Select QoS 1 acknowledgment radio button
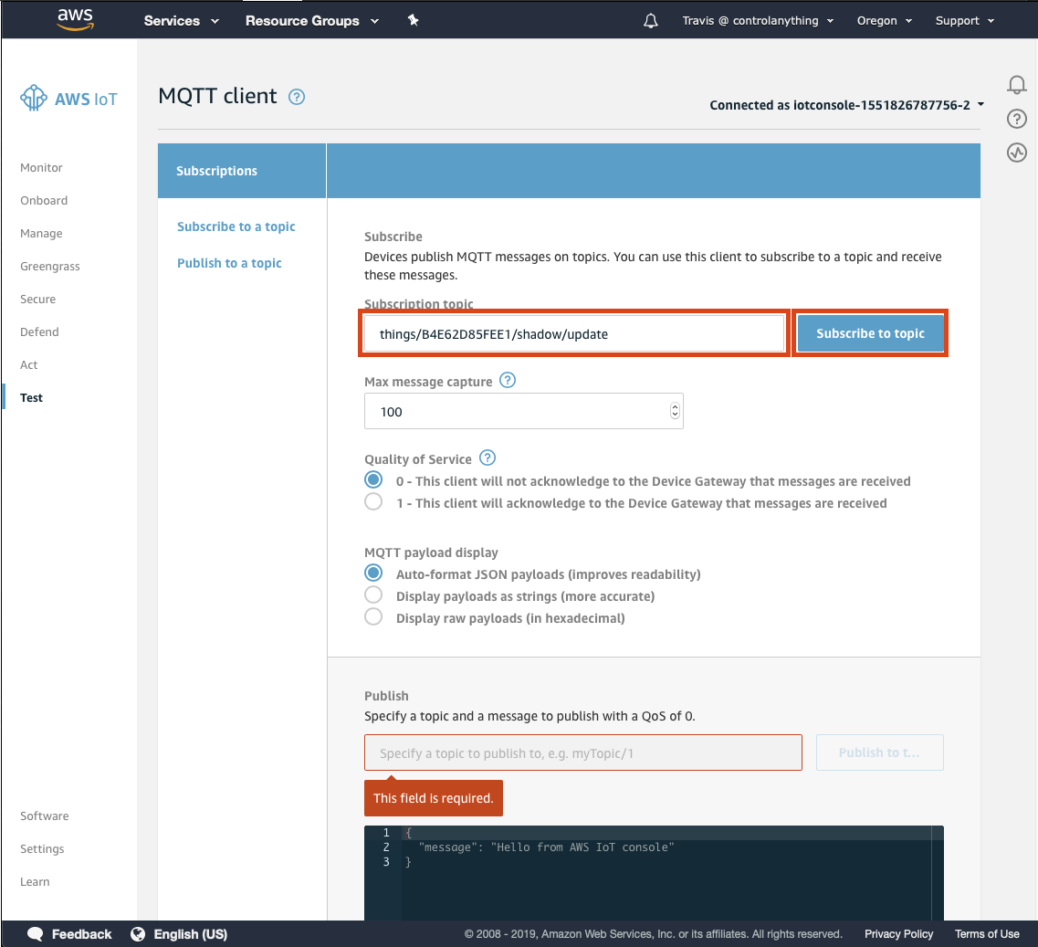Screen dimensions: 1038x947 [x=373, y=502]
